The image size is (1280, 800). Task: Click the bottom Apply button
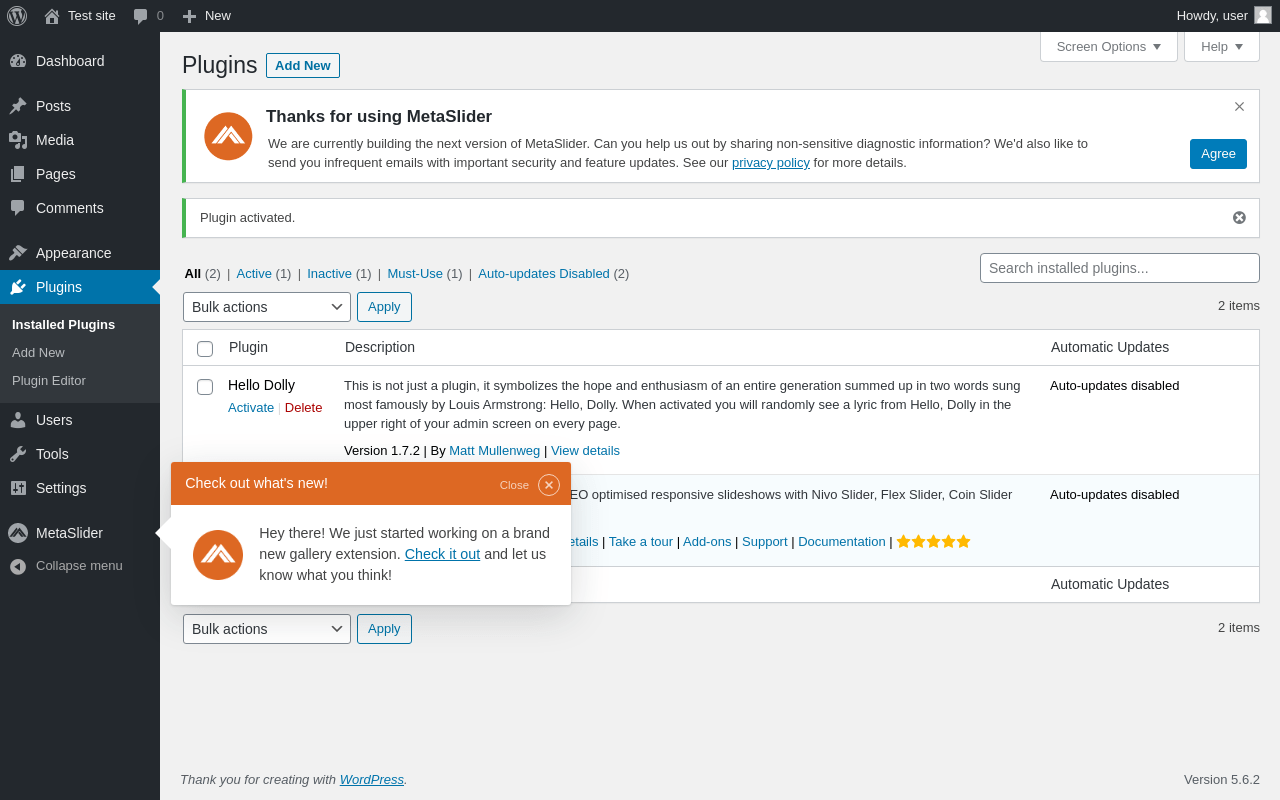pyautogui.click(x=384, y=629)
